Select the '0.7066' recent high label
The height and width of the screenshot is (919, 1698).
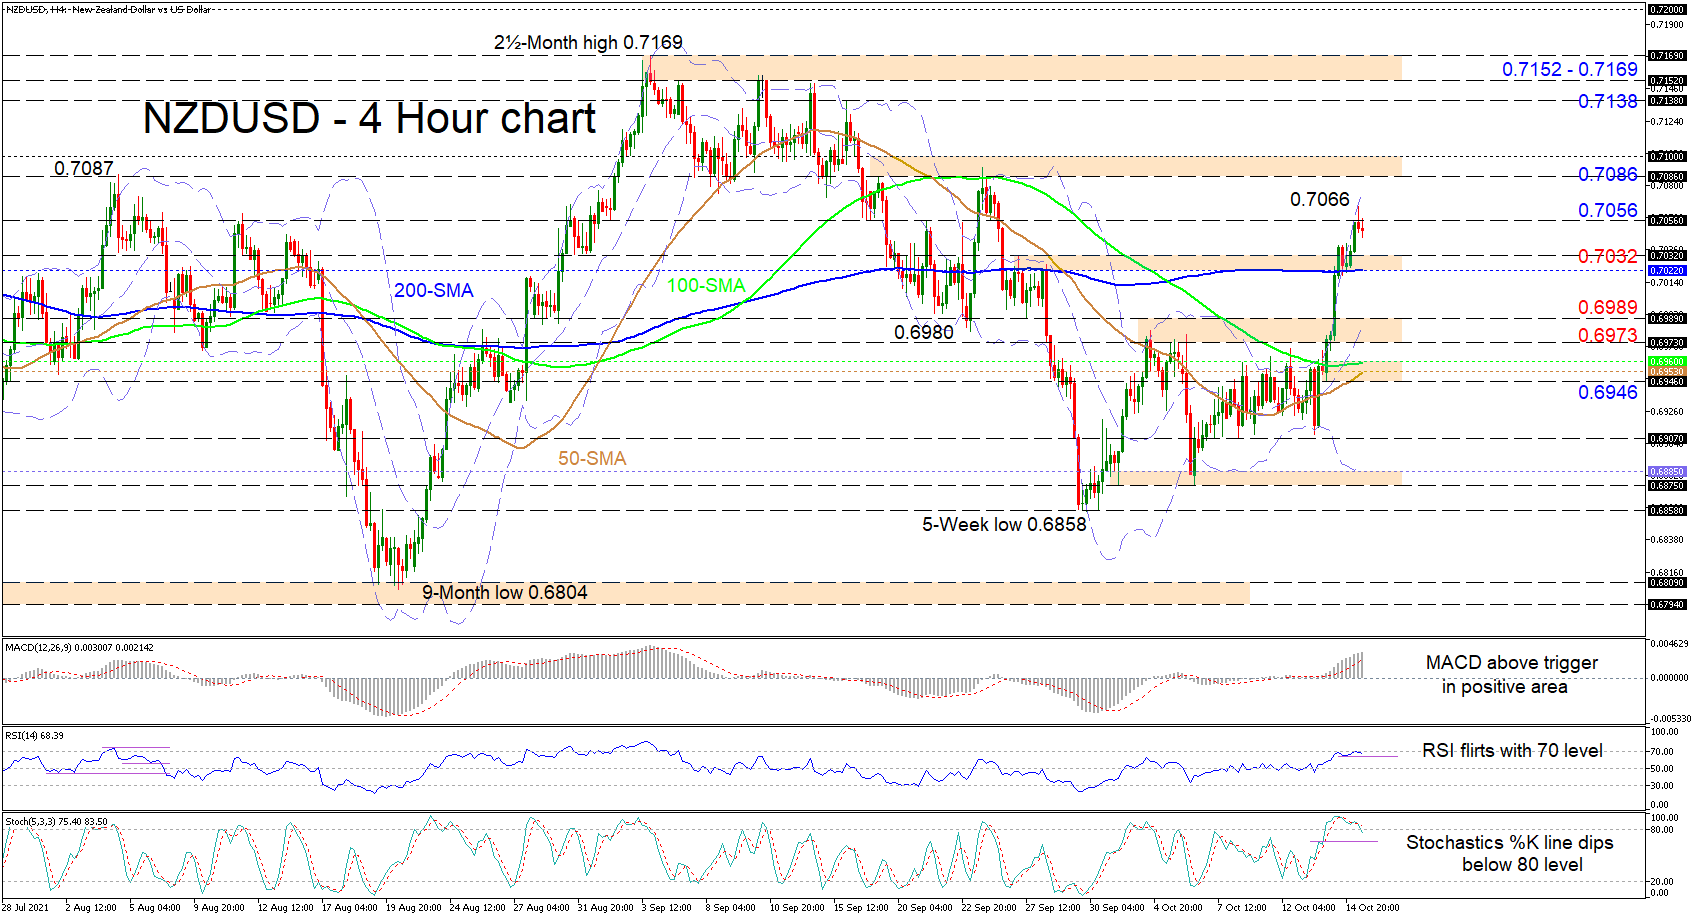click(1320, 199)
